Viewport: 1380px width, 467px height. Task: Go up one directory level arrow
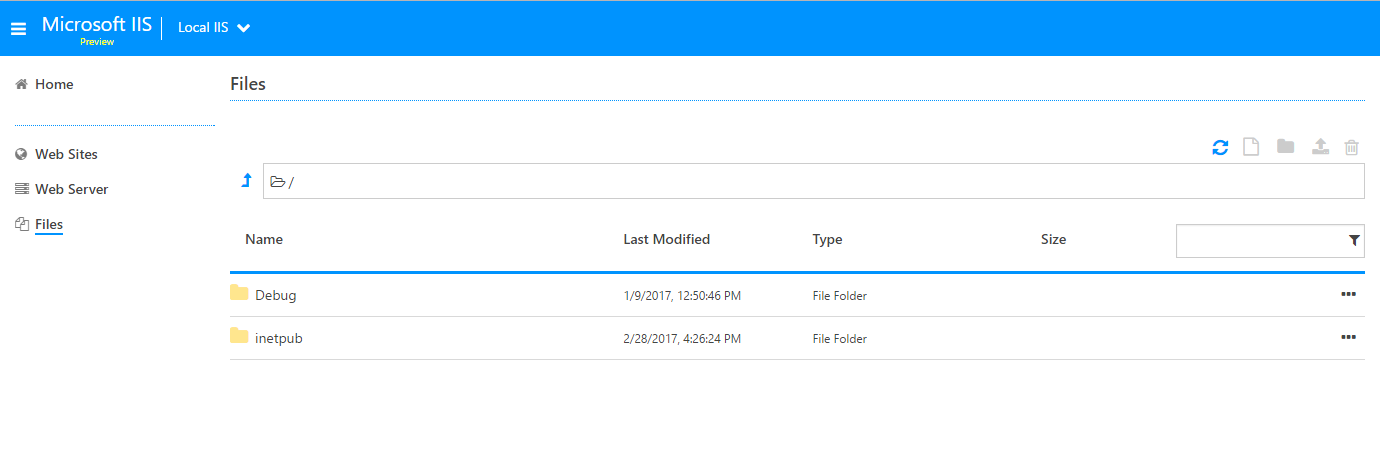tap(247, 181)
